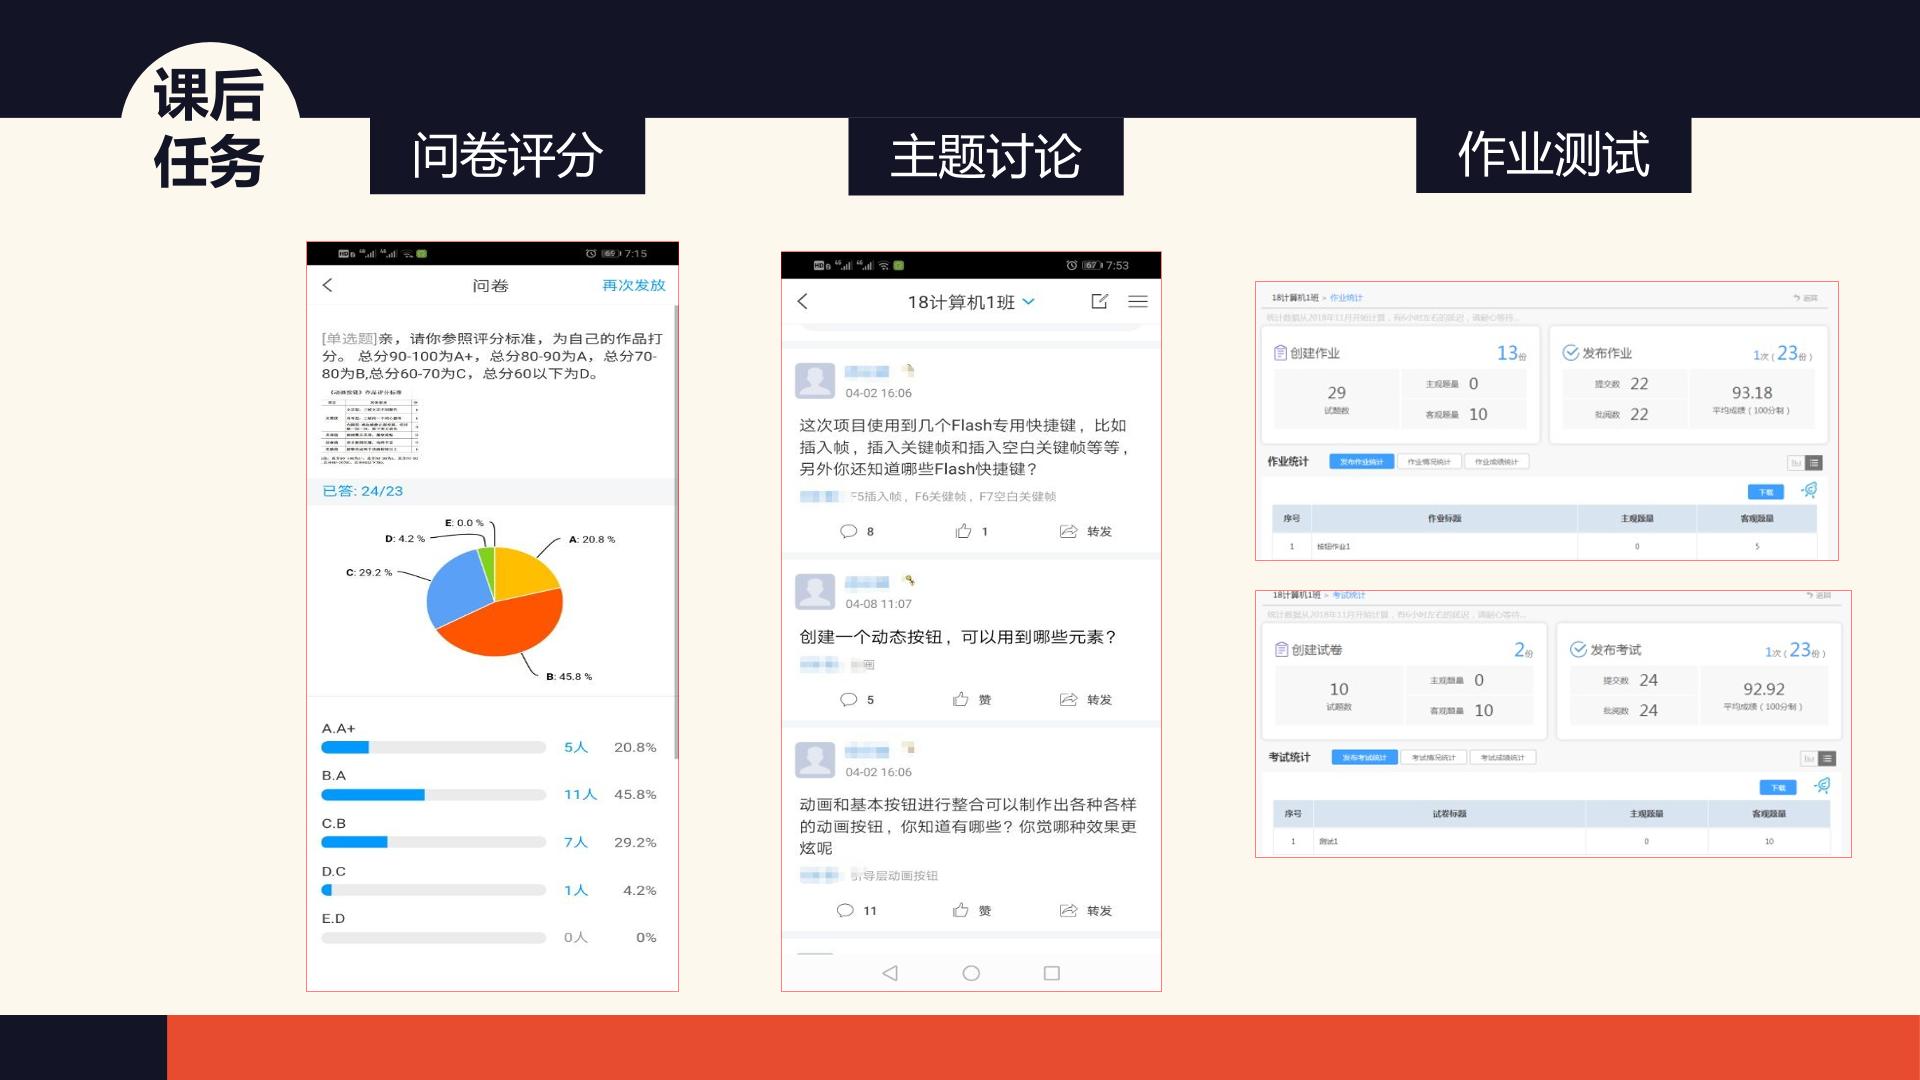Viewport: 1920px width, 1080px height.
Task: Click the B.A progress bar
Action: [x=433, y=795]
